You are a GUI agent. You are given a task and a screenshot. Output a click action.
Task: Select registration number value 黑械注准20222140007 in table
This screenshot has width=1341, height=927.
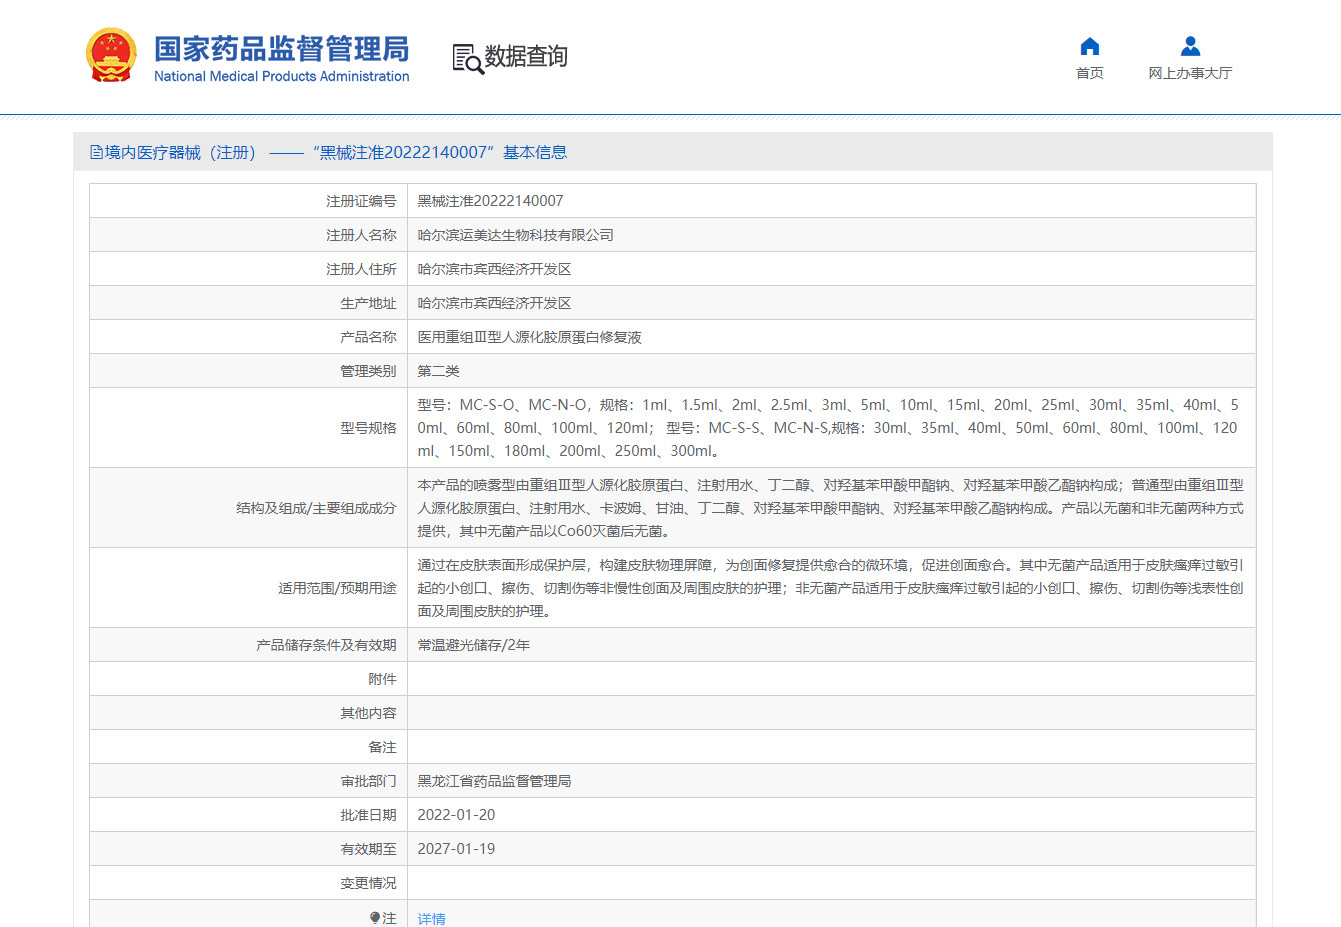coord(490,201)
